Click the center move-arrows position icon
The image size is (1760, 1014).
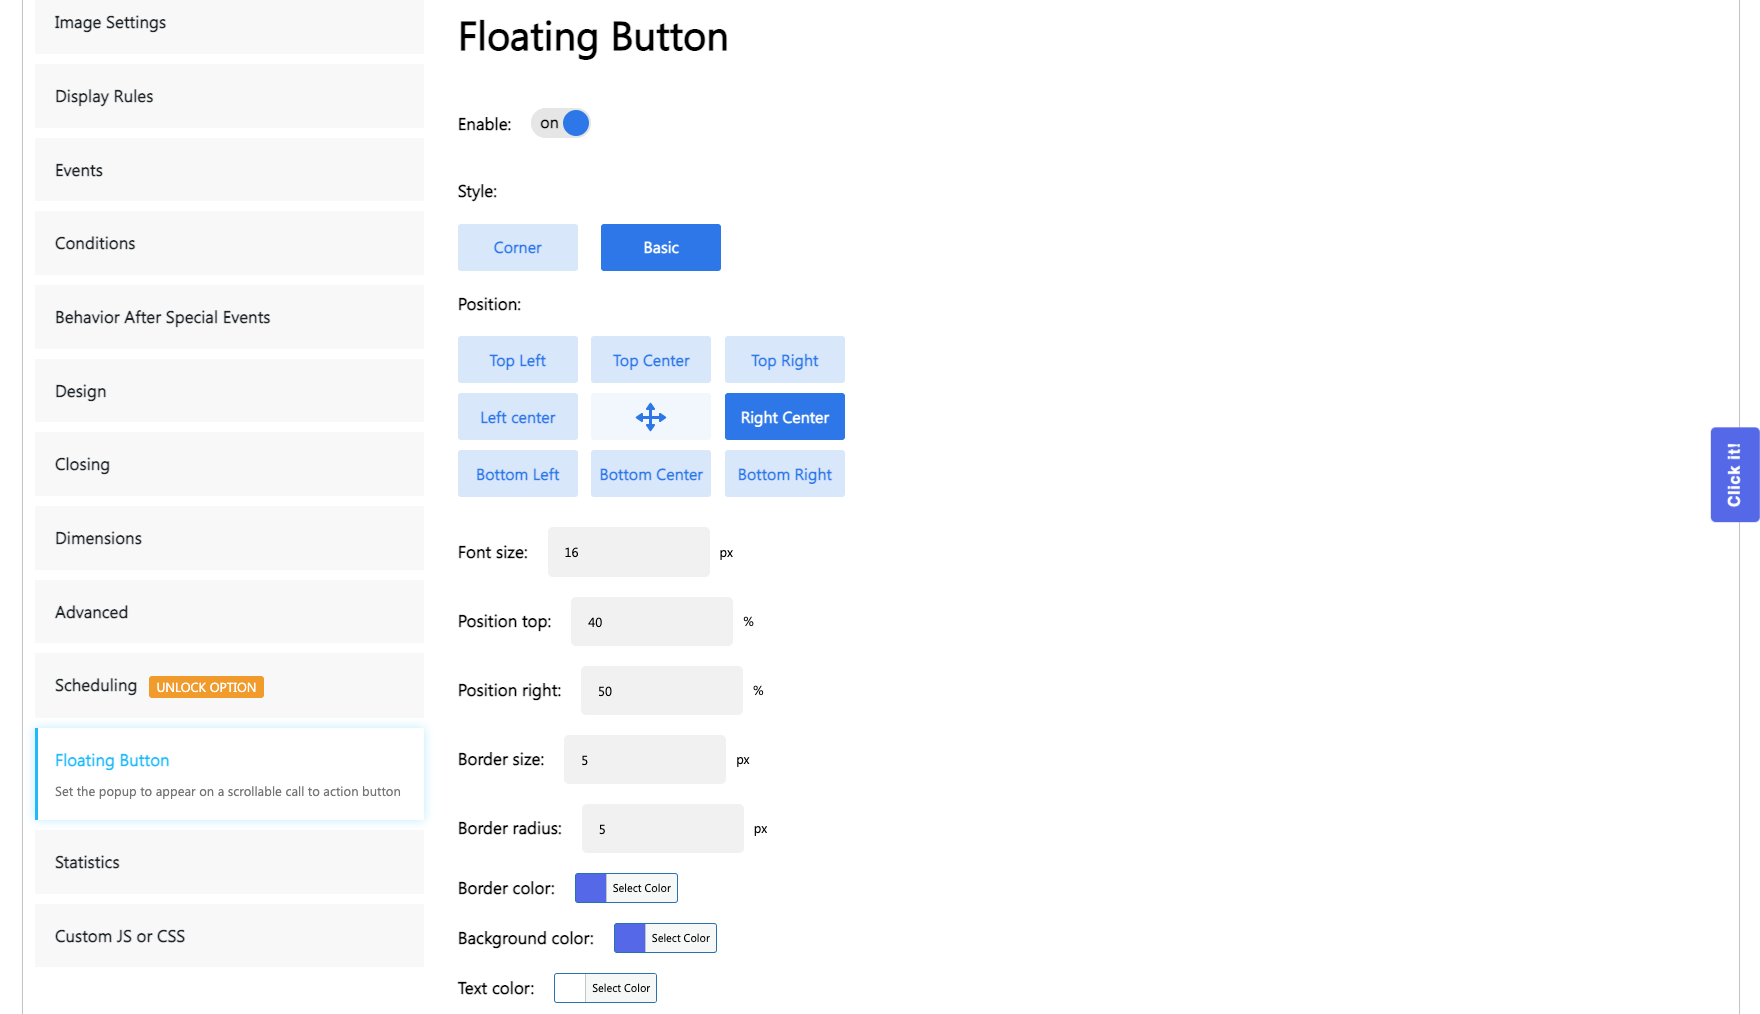[651, 417]
